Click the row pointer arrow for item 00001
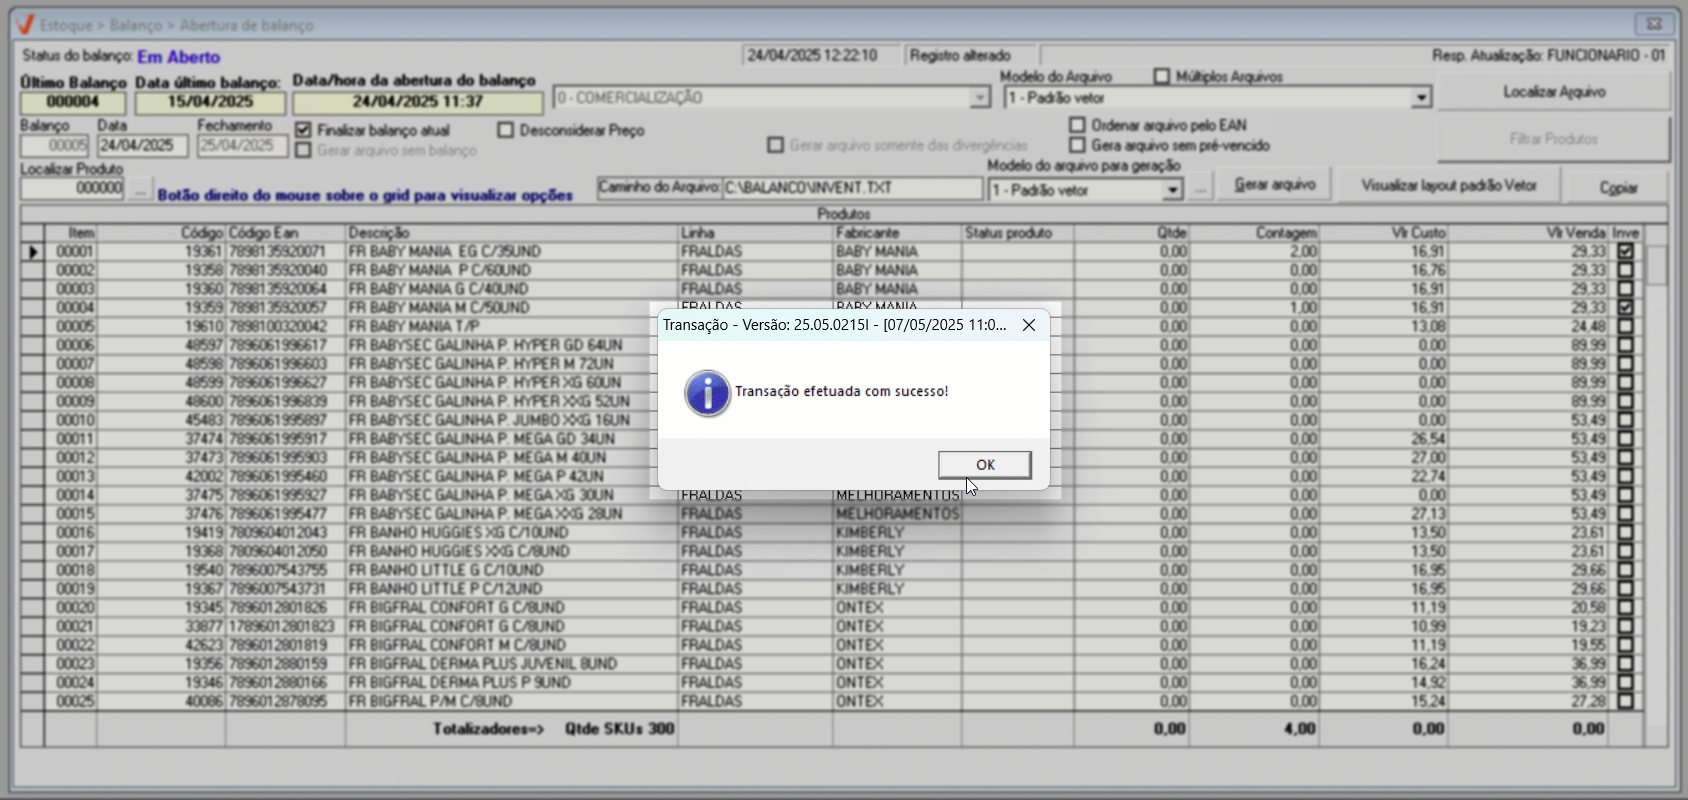Viewport: 1688px width, 800px height. coord(33,252)
